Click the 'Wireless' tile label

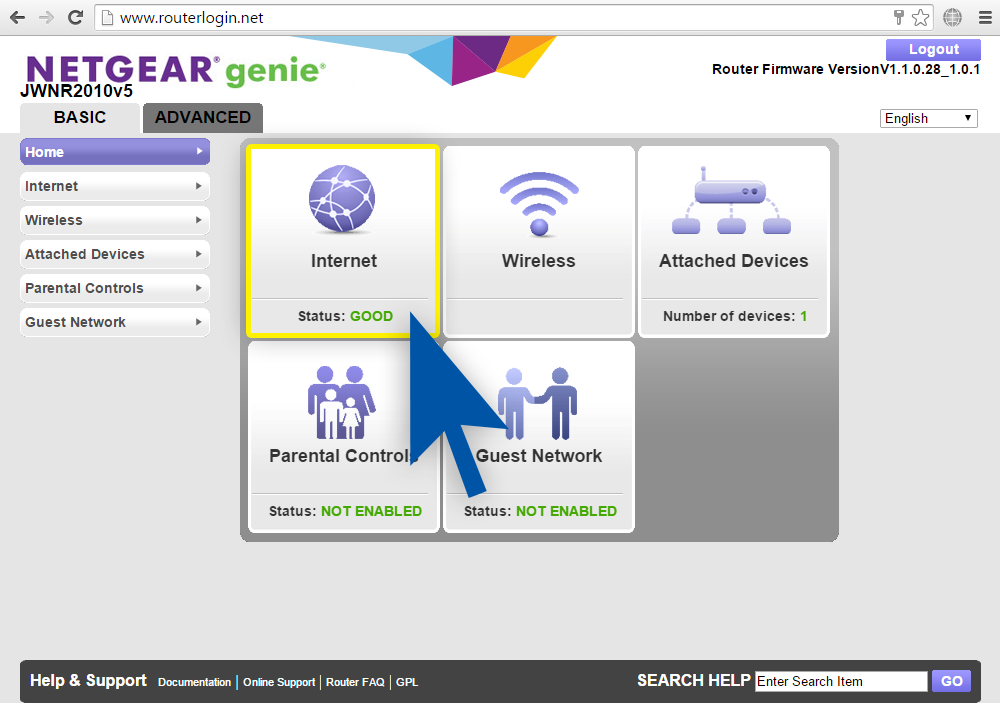[539, 260]
